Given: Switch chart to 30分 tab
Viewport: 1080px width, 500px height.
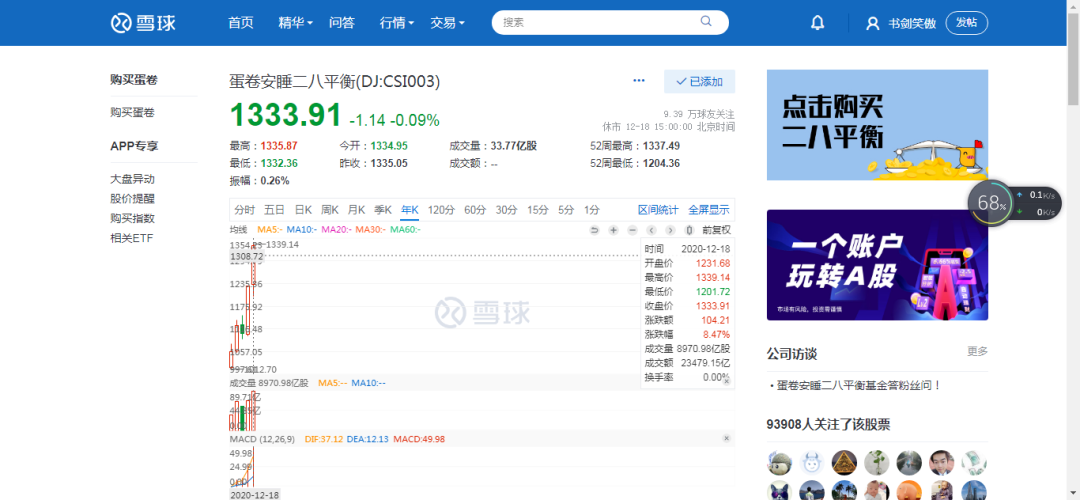Looking at the screenshot, I should [x=506, y=210].
